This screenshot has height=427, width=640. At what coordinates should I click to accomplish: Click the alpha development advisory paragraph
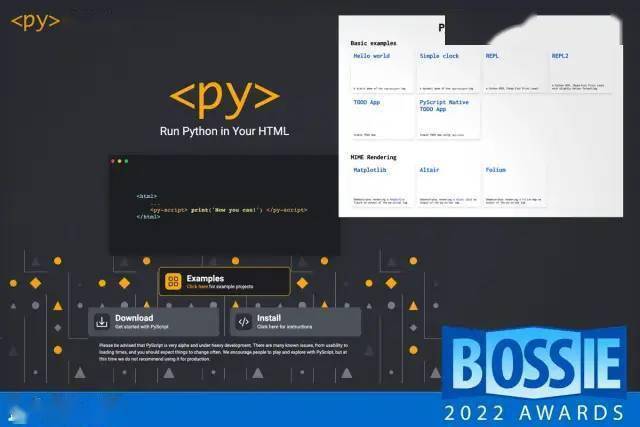(x=223, y=352)
